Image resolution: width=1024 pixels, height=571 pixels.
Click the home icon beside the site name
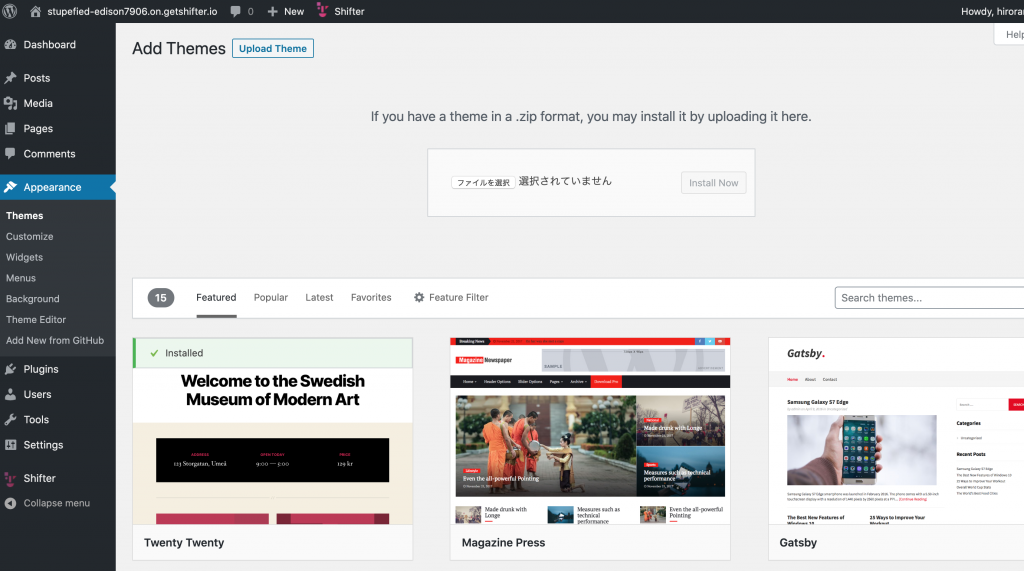(35, 11)
